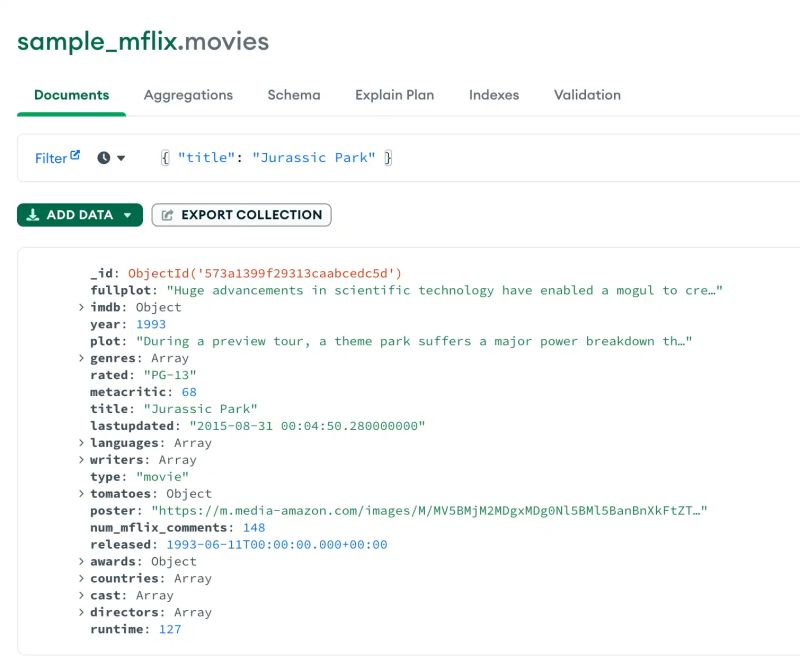
Task: Expand the awards Object field
Action: [82, 561]
